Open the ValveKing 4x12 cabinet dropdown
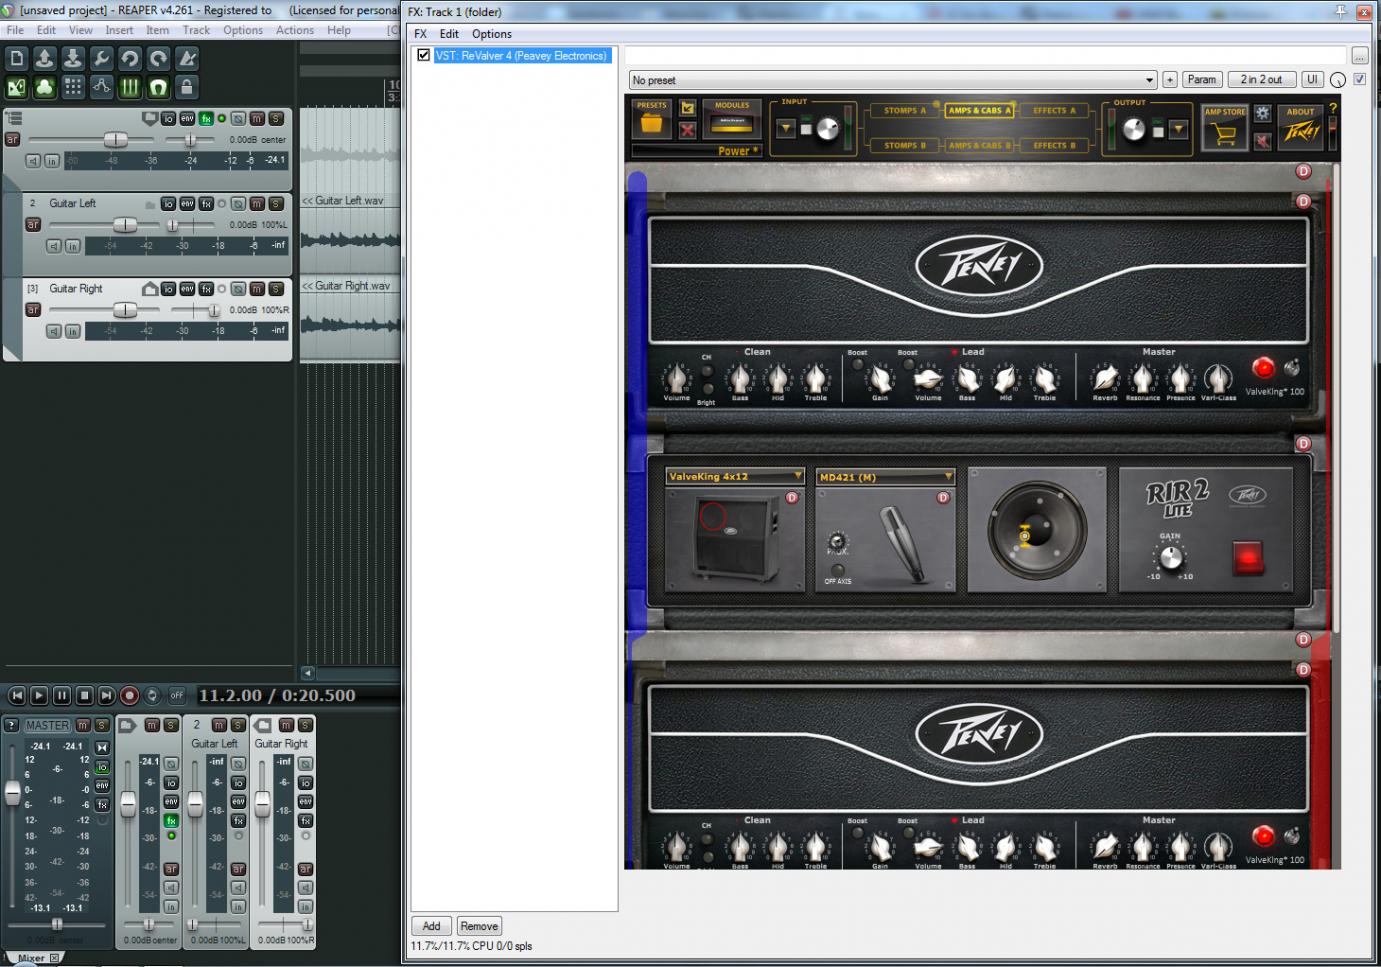This screenshot has height=967, width=1381. click(x=735, y=476)
